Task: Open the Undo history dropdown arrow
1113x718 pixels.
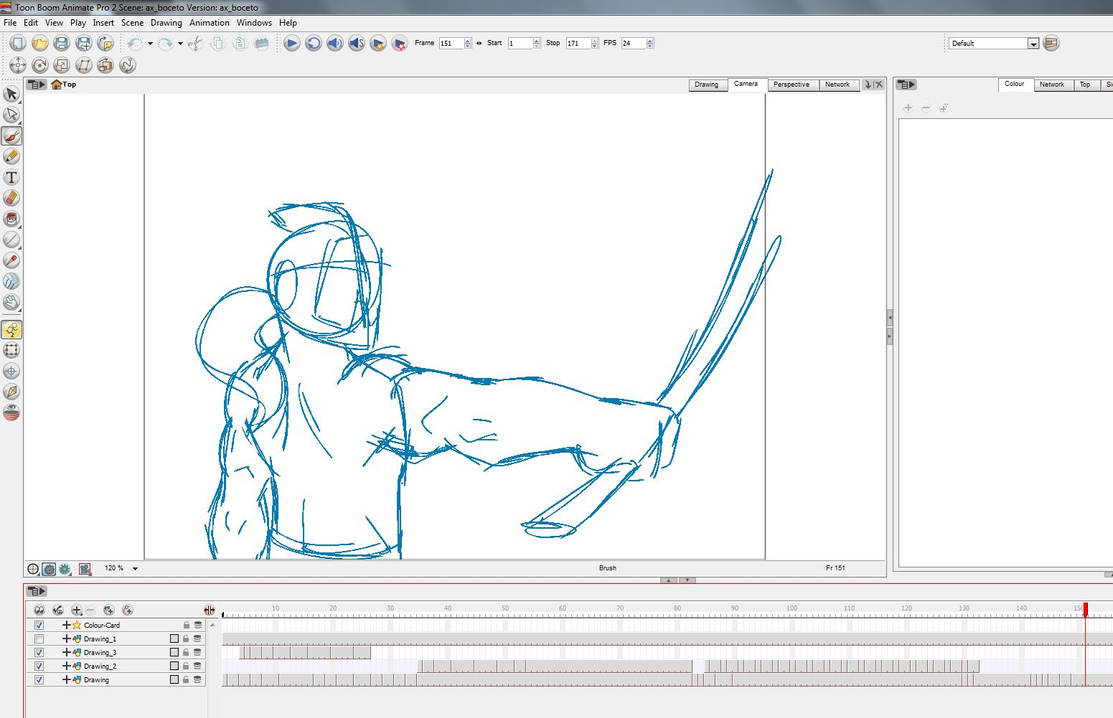Action: (150, 43)
